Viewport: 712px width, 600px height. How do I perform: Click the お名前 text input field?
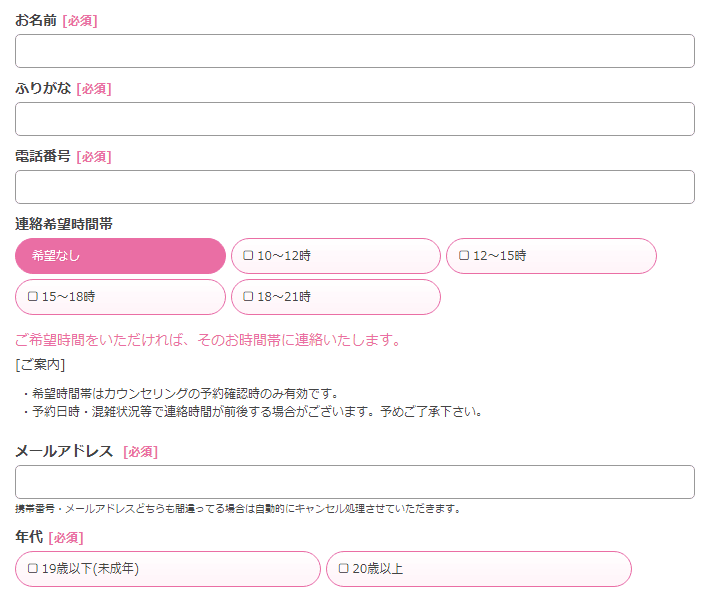click(354, 51)
